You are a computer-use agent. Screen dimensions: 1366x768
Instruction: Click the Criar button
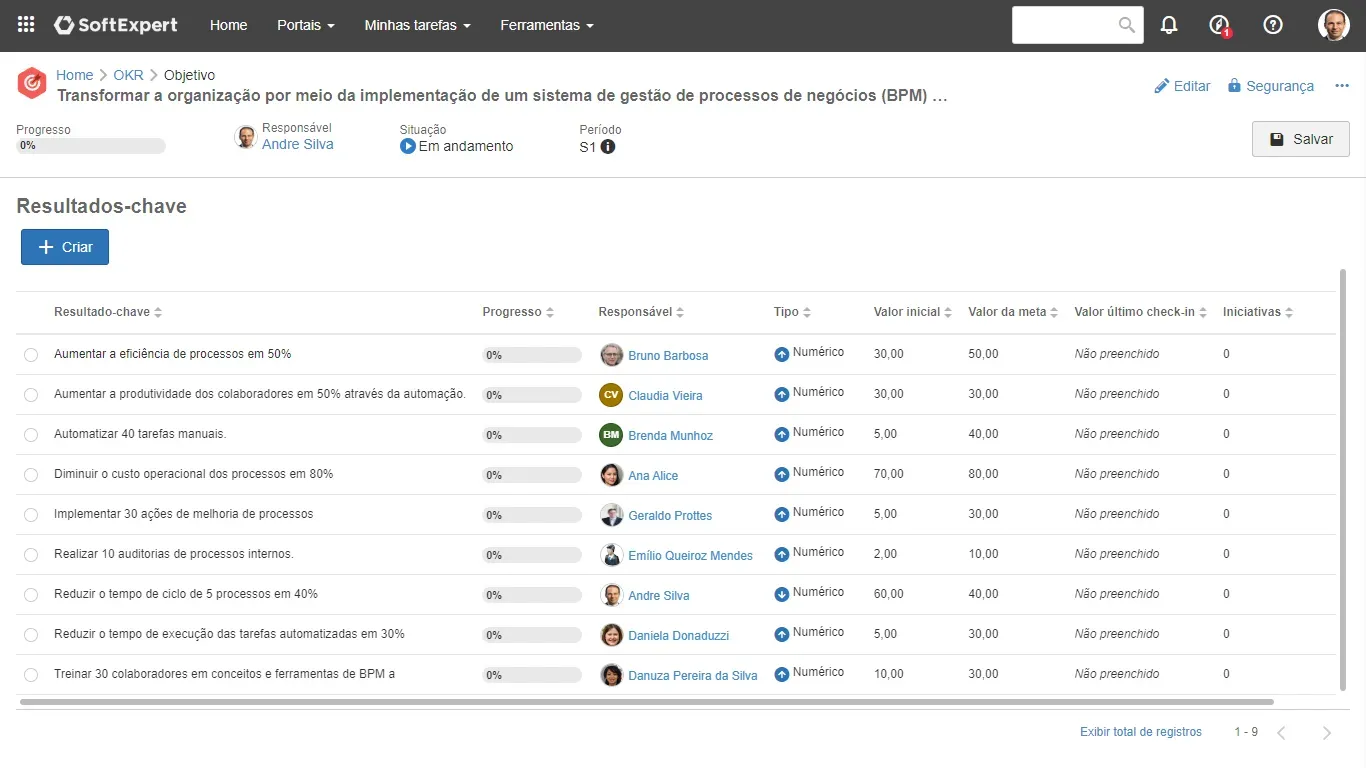click(x=65, y=247)
